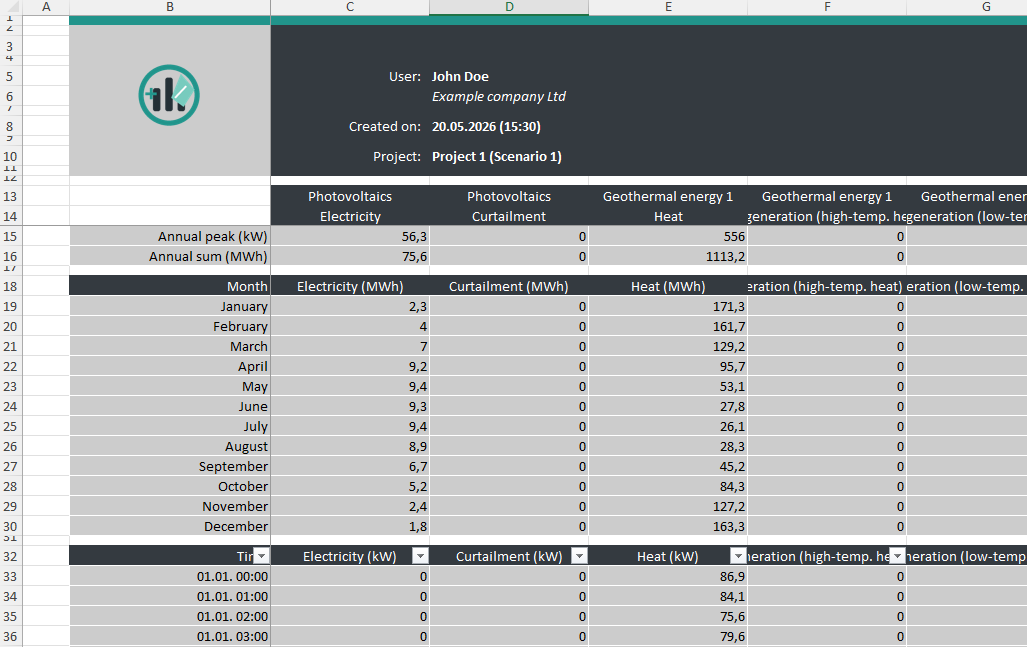Click the 'Example company Ltd' cell
1027x647 pixels.
click(498, 96)
